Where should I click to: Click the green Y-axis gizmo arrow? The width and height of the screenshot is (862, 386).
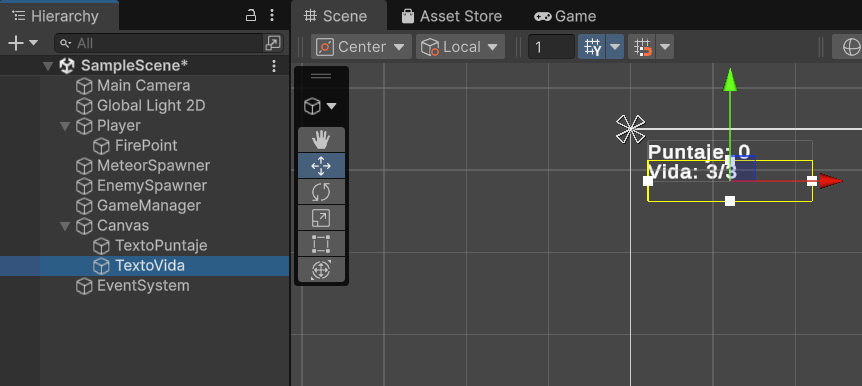click(730, 80)
